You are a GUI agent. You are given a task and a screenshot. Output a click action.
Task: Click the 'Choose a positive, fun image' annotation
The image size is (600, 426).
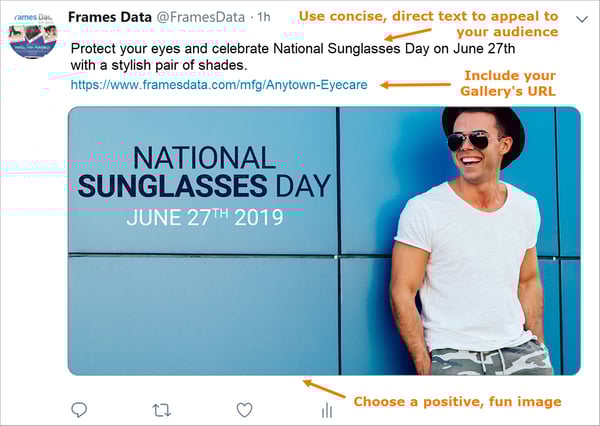tap(457, 402)
